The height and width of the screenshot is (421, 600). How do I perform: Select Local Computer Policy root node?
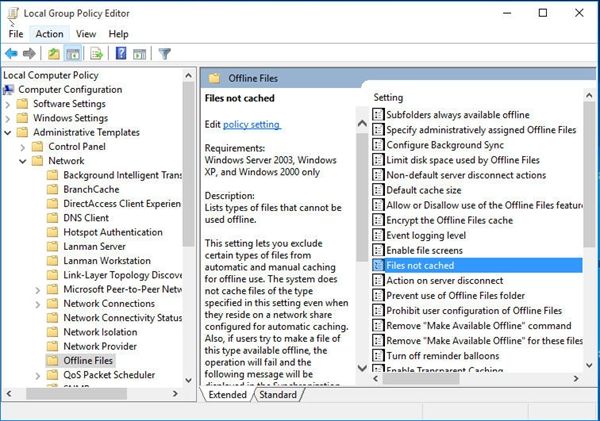click(51, 75)
